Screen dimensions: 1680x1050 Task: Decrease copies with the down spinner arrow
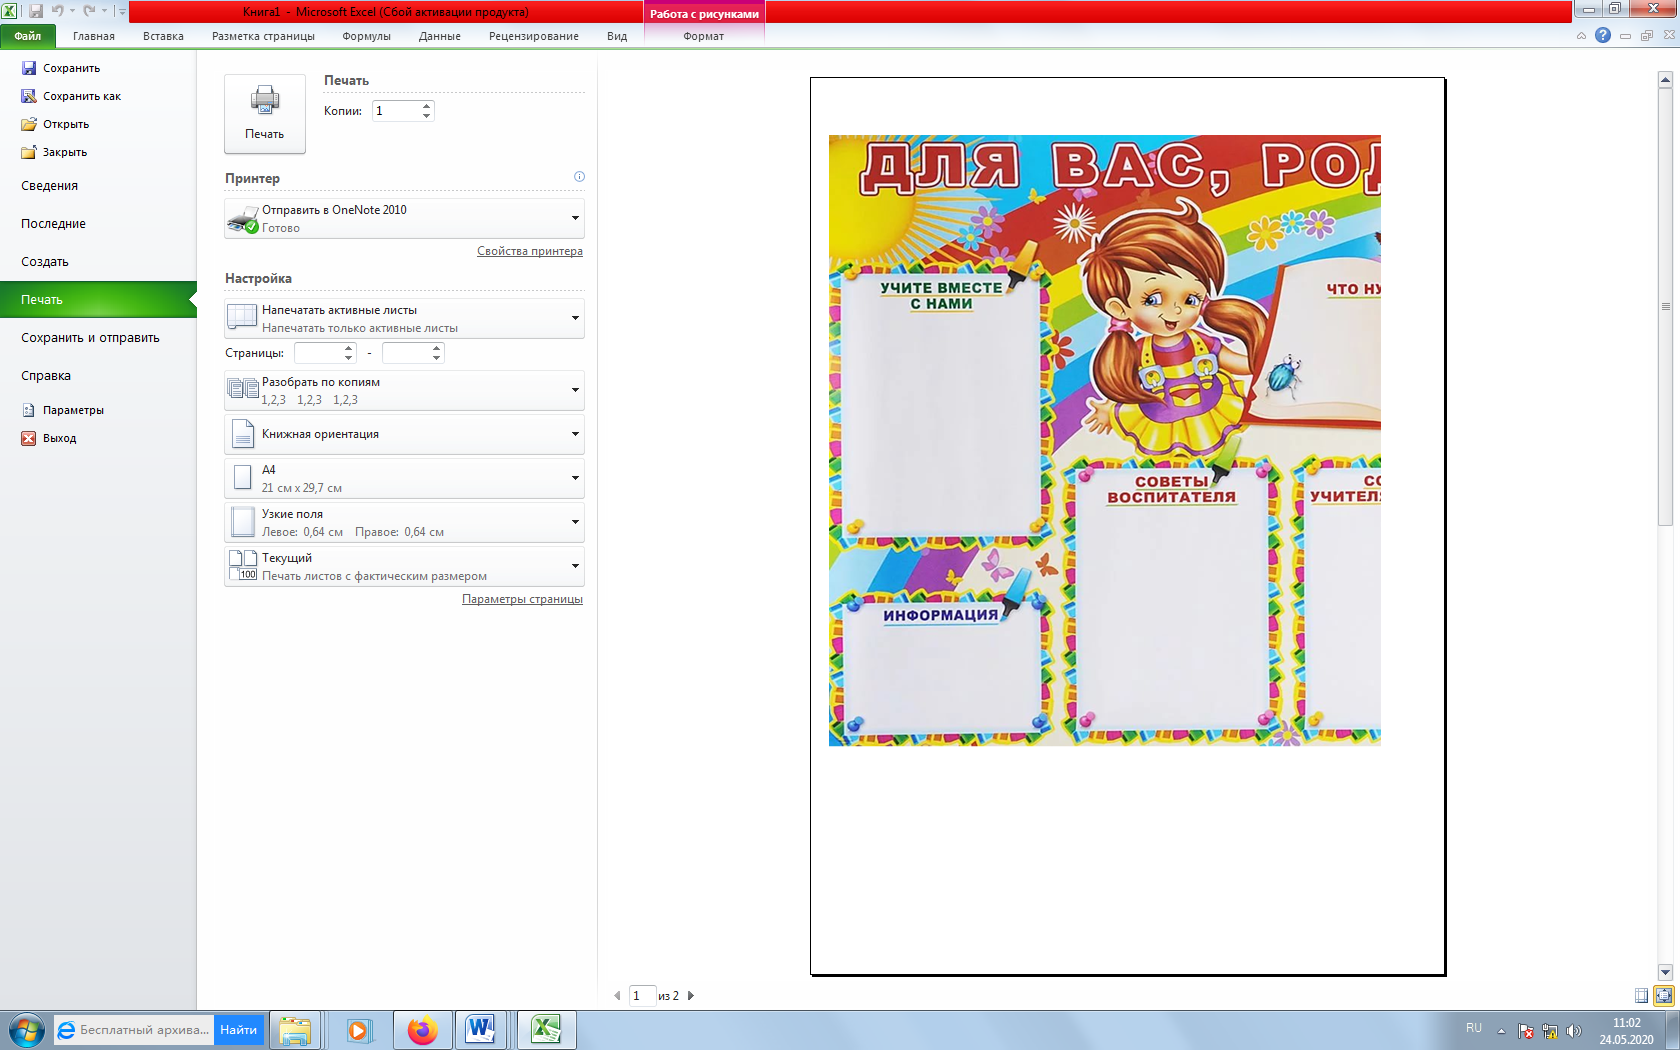427,116
